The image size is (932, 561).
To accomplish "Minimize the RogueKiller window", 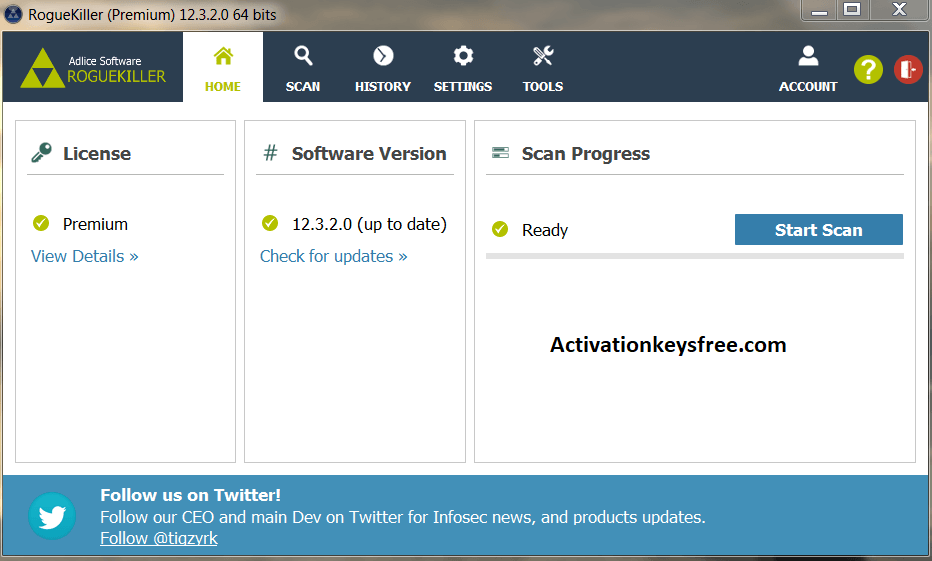I will (x=820, y=10).
